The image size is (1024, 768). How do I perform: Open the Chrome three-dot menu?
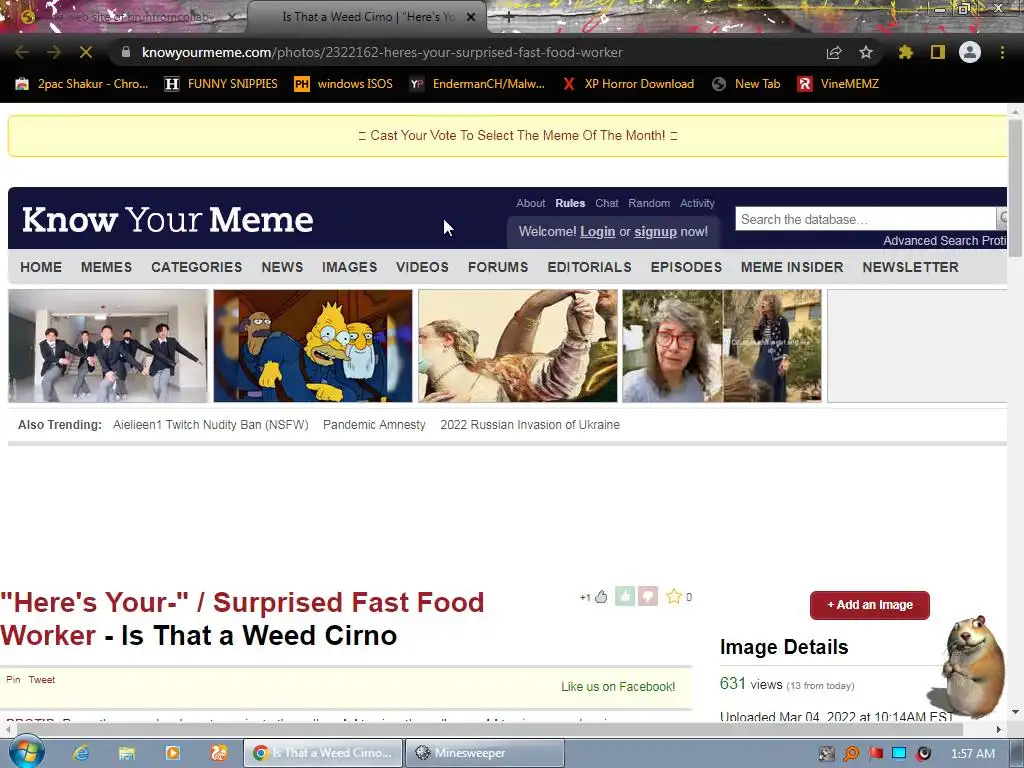click(1002, 52)
